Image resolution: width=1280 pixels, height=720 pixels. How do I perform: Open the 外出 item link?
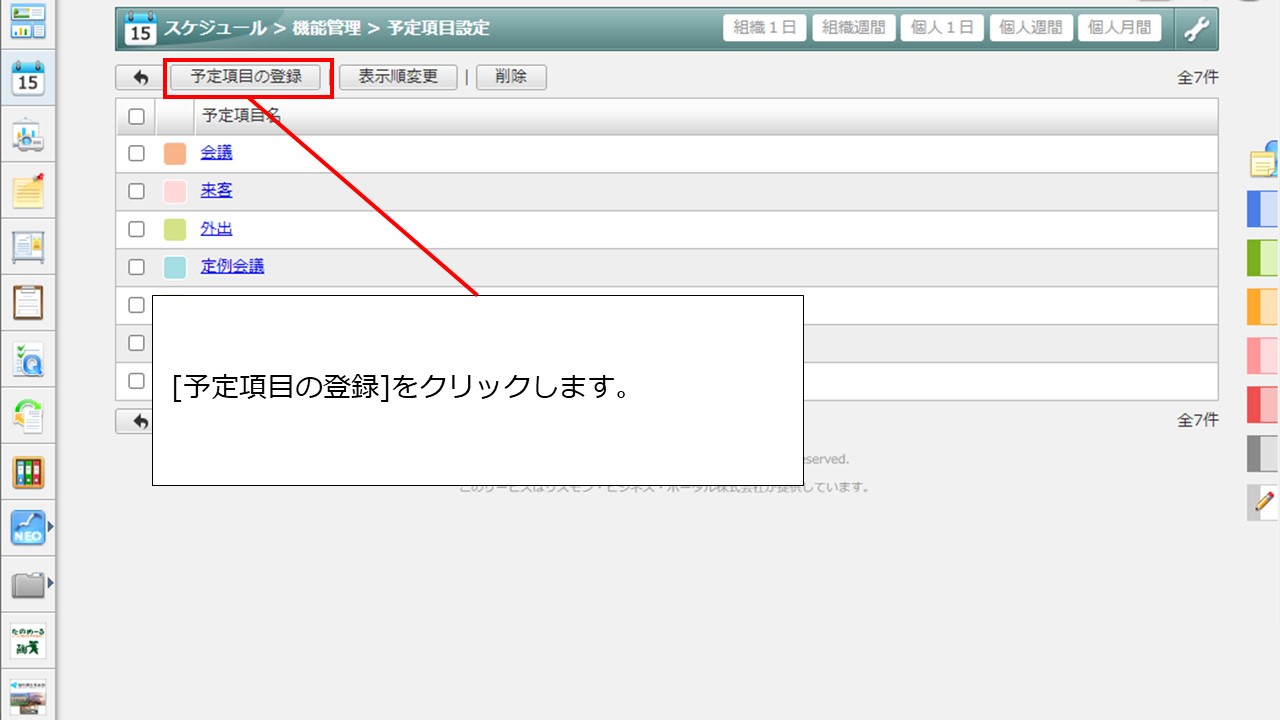[217, 229]
